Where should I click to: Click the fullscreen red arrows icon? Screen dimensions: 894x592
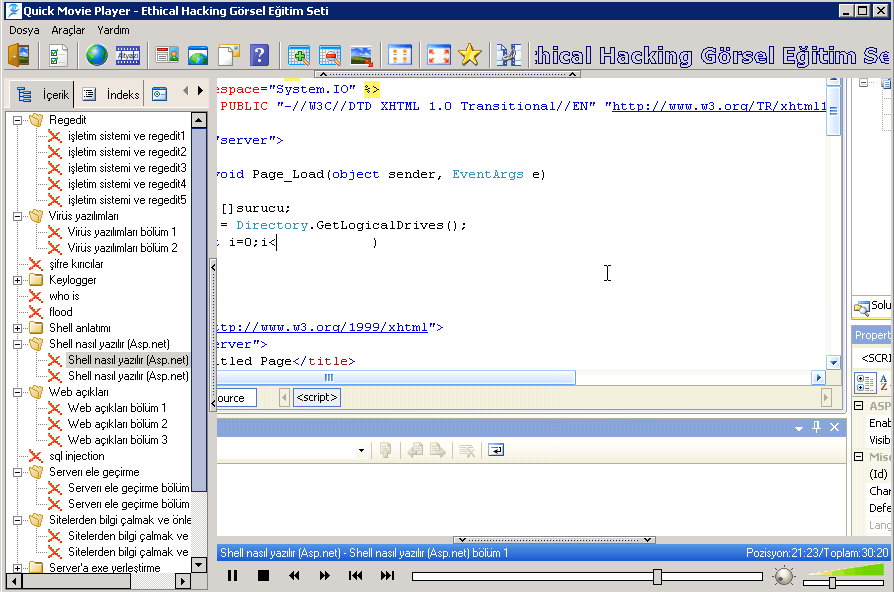click(x=438, y=55)
